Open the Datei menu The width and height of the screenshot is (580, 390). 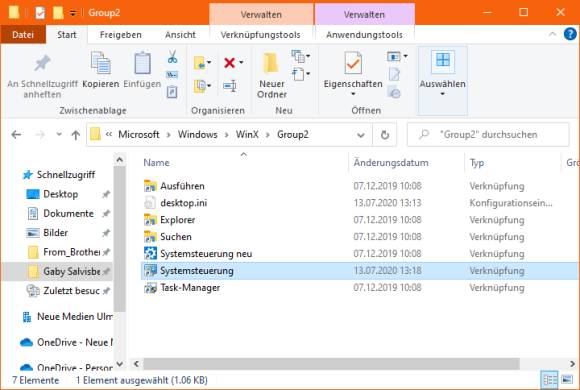[x=23, y=35]
